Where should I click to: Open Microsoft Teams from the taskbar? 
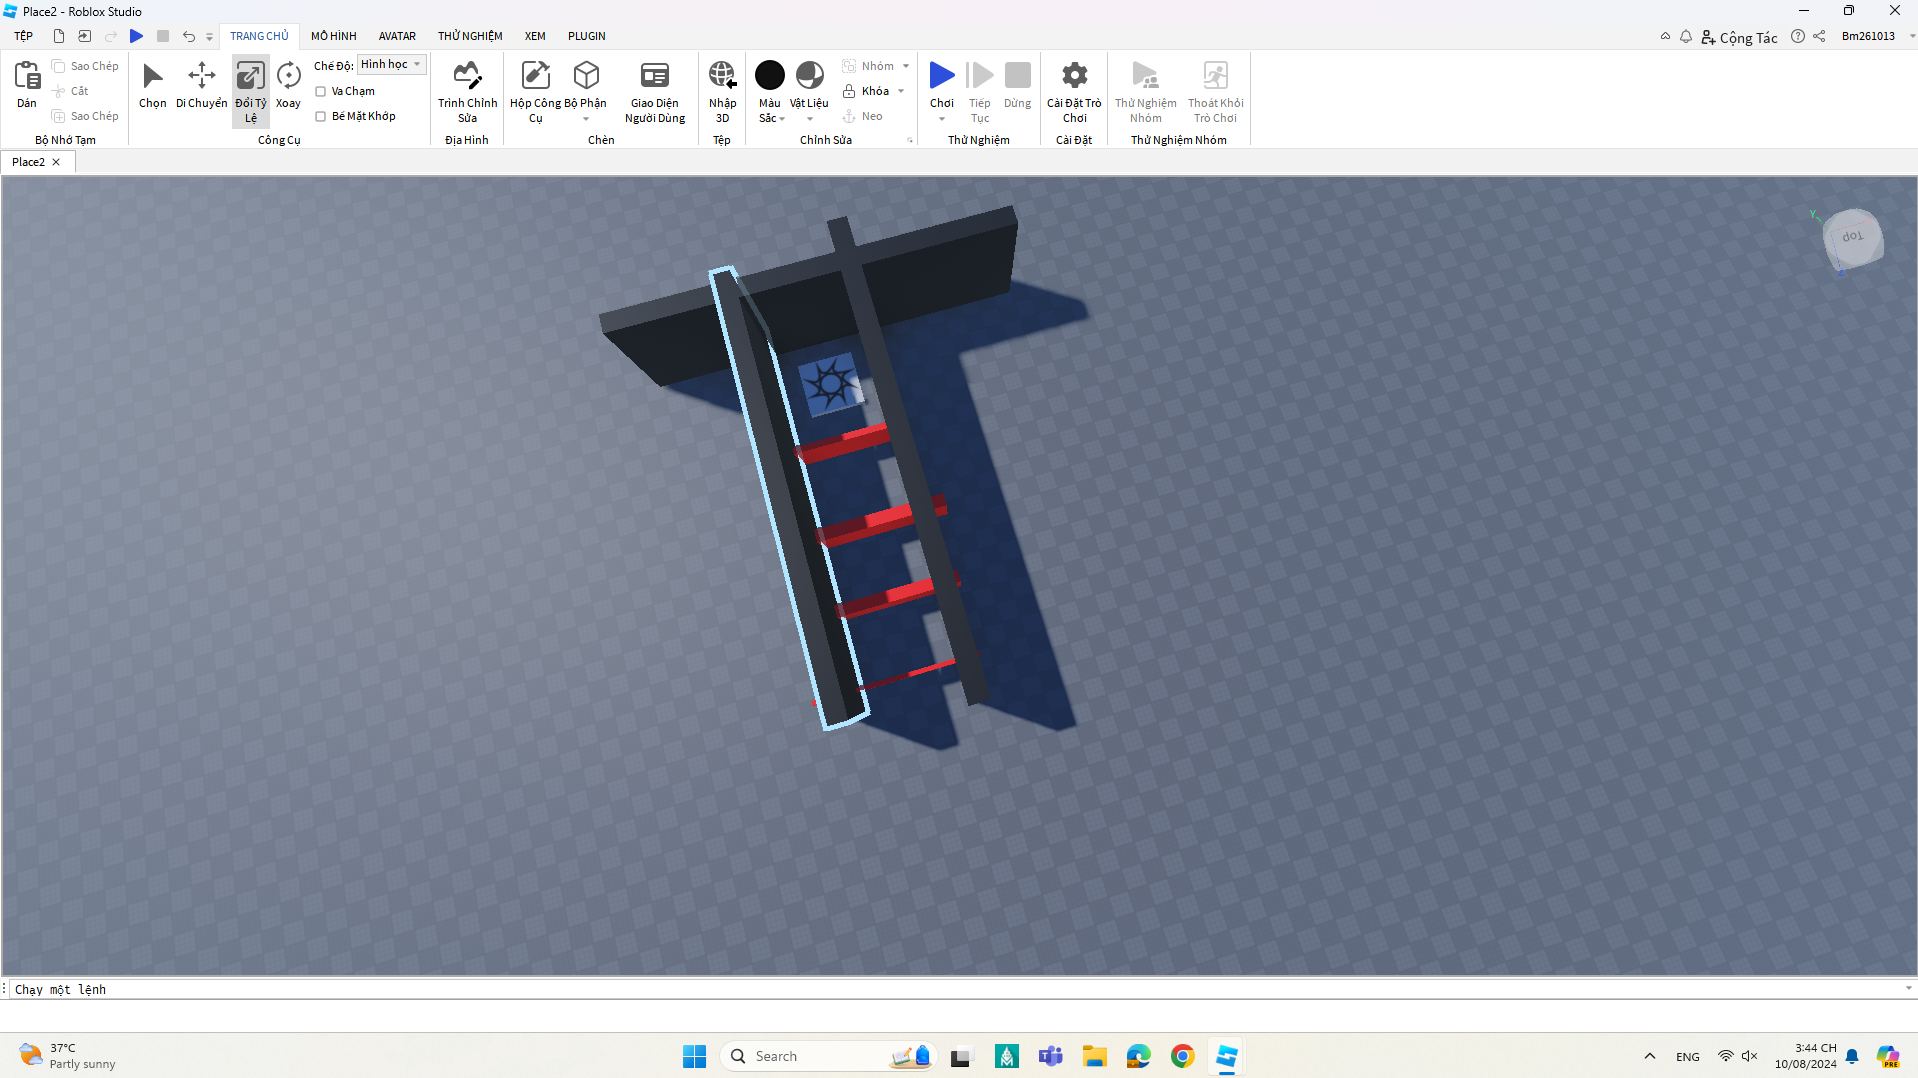click(x=1051, y=1056)
